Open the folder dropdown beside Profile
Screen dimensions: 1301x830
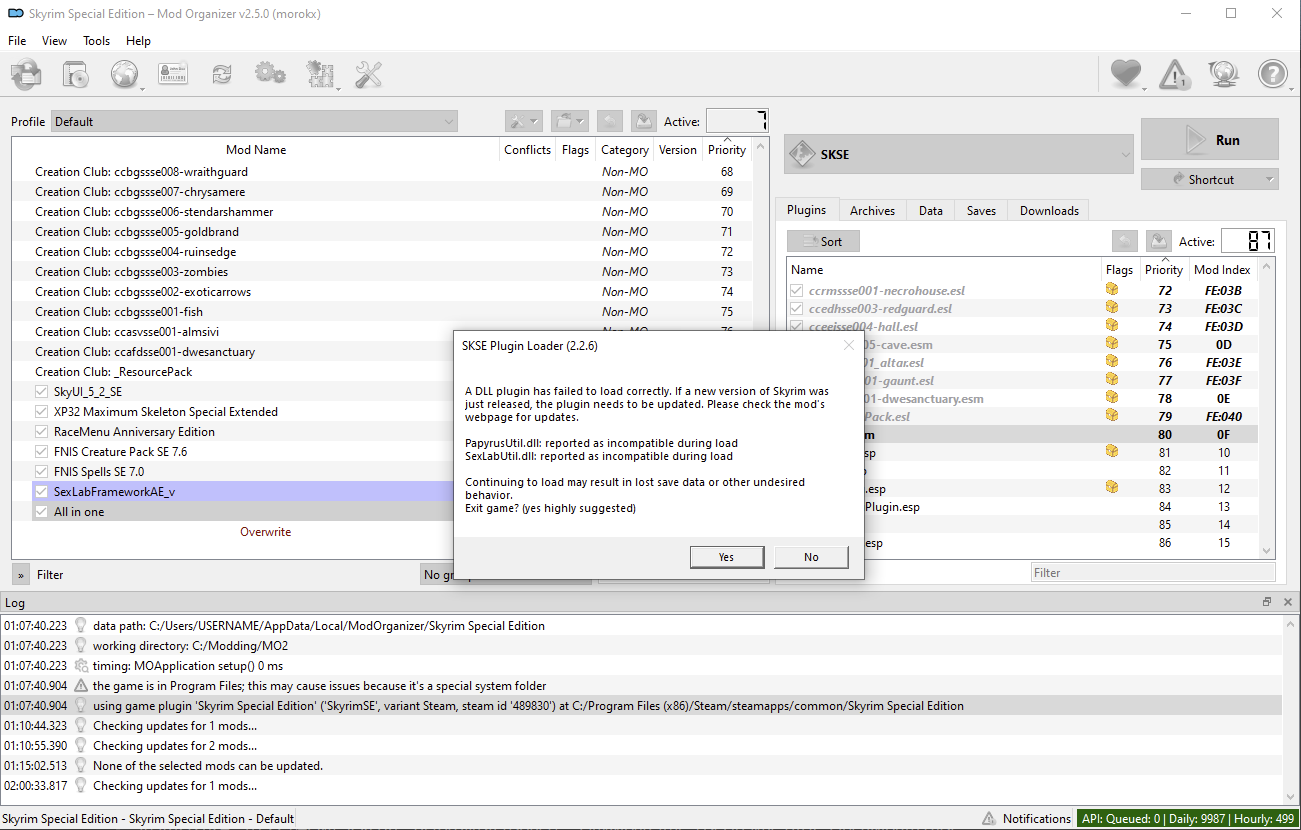[x=569, y=121]
